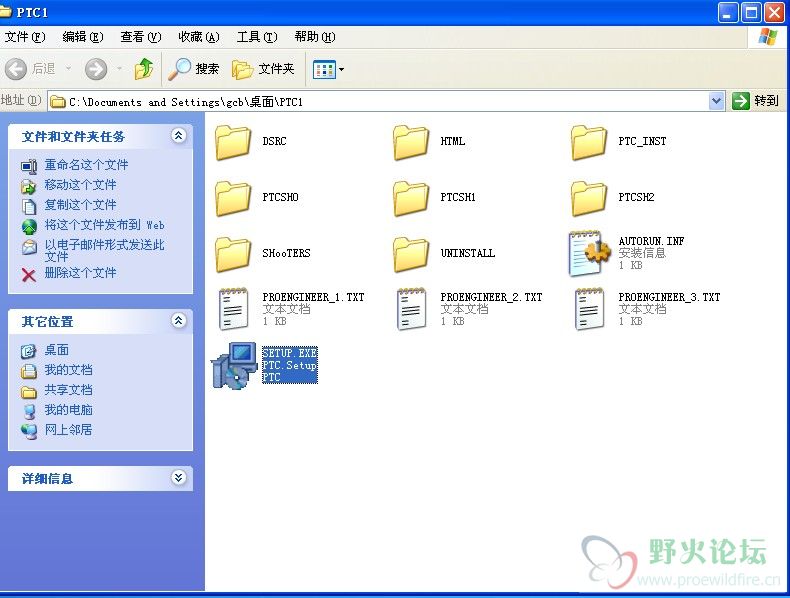790x598 pixels.
Task: Open the back history dropdown arrow
Action: click(69, 69)
